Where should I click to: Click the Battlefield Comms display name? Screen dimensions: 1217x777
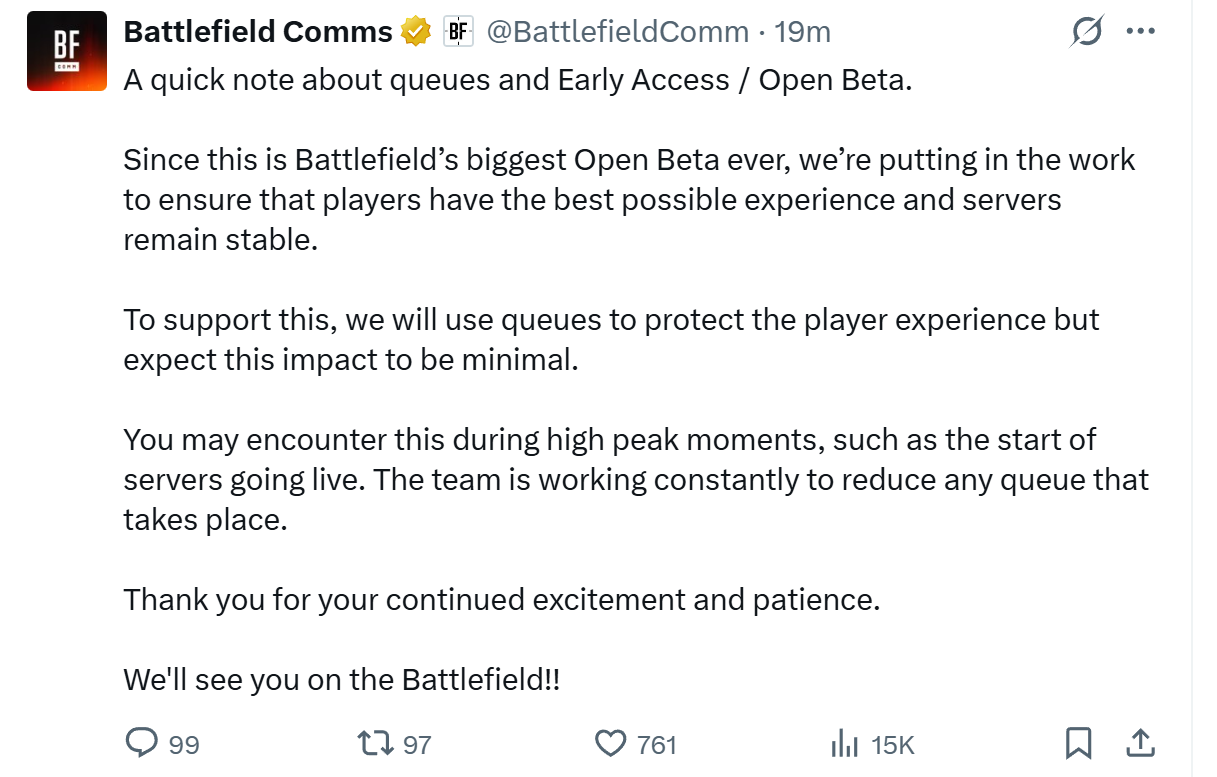(x=258, y=32)
